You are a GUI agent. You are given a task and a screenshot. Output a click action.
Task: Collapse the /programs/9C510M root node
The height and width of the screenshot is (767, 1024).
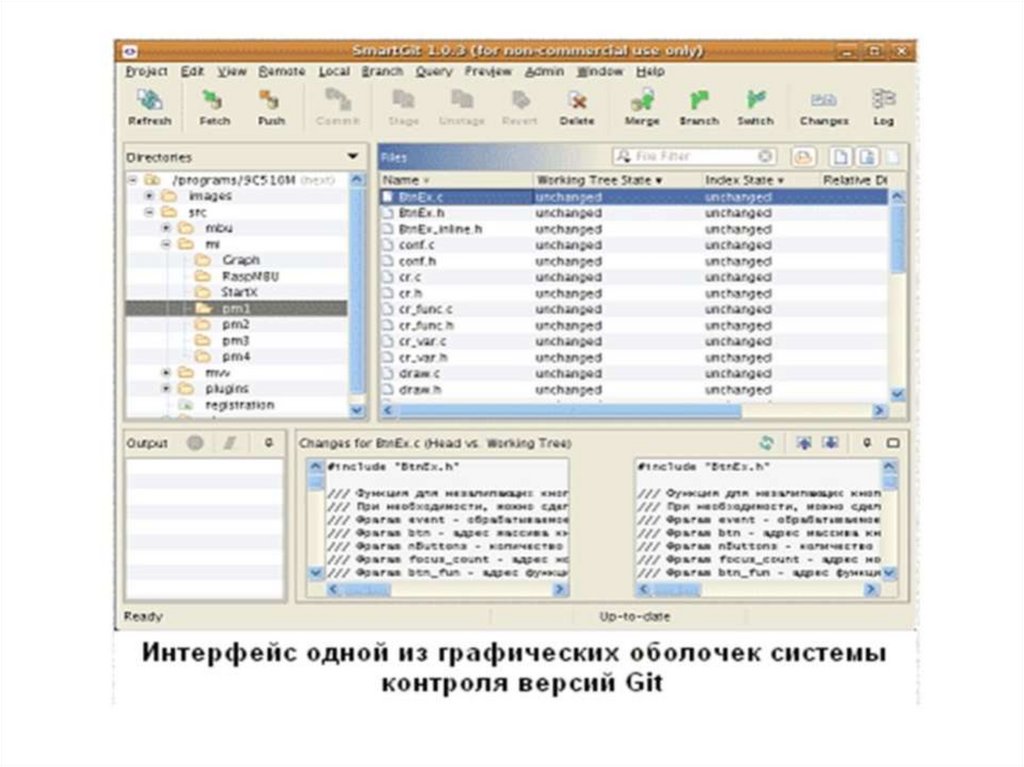pos(133,180)
